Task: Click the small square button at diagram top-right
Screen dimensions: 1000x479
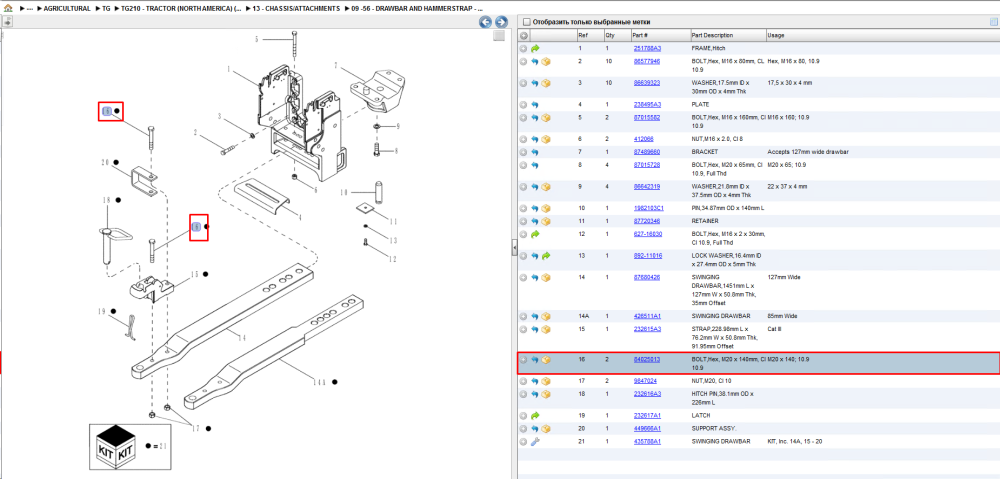Action: [x=500, y=36]
